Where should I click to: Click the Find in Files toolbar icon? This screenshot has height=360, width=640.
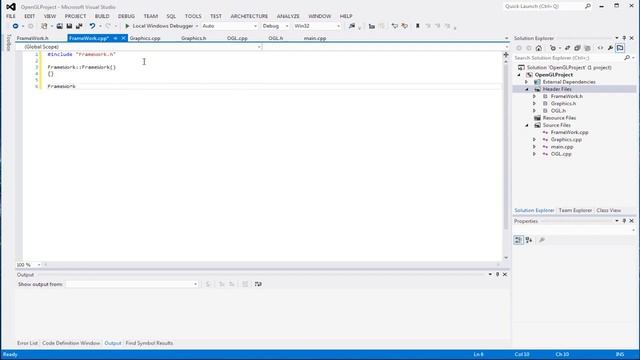pyautogui.click(x=352, y=26)
